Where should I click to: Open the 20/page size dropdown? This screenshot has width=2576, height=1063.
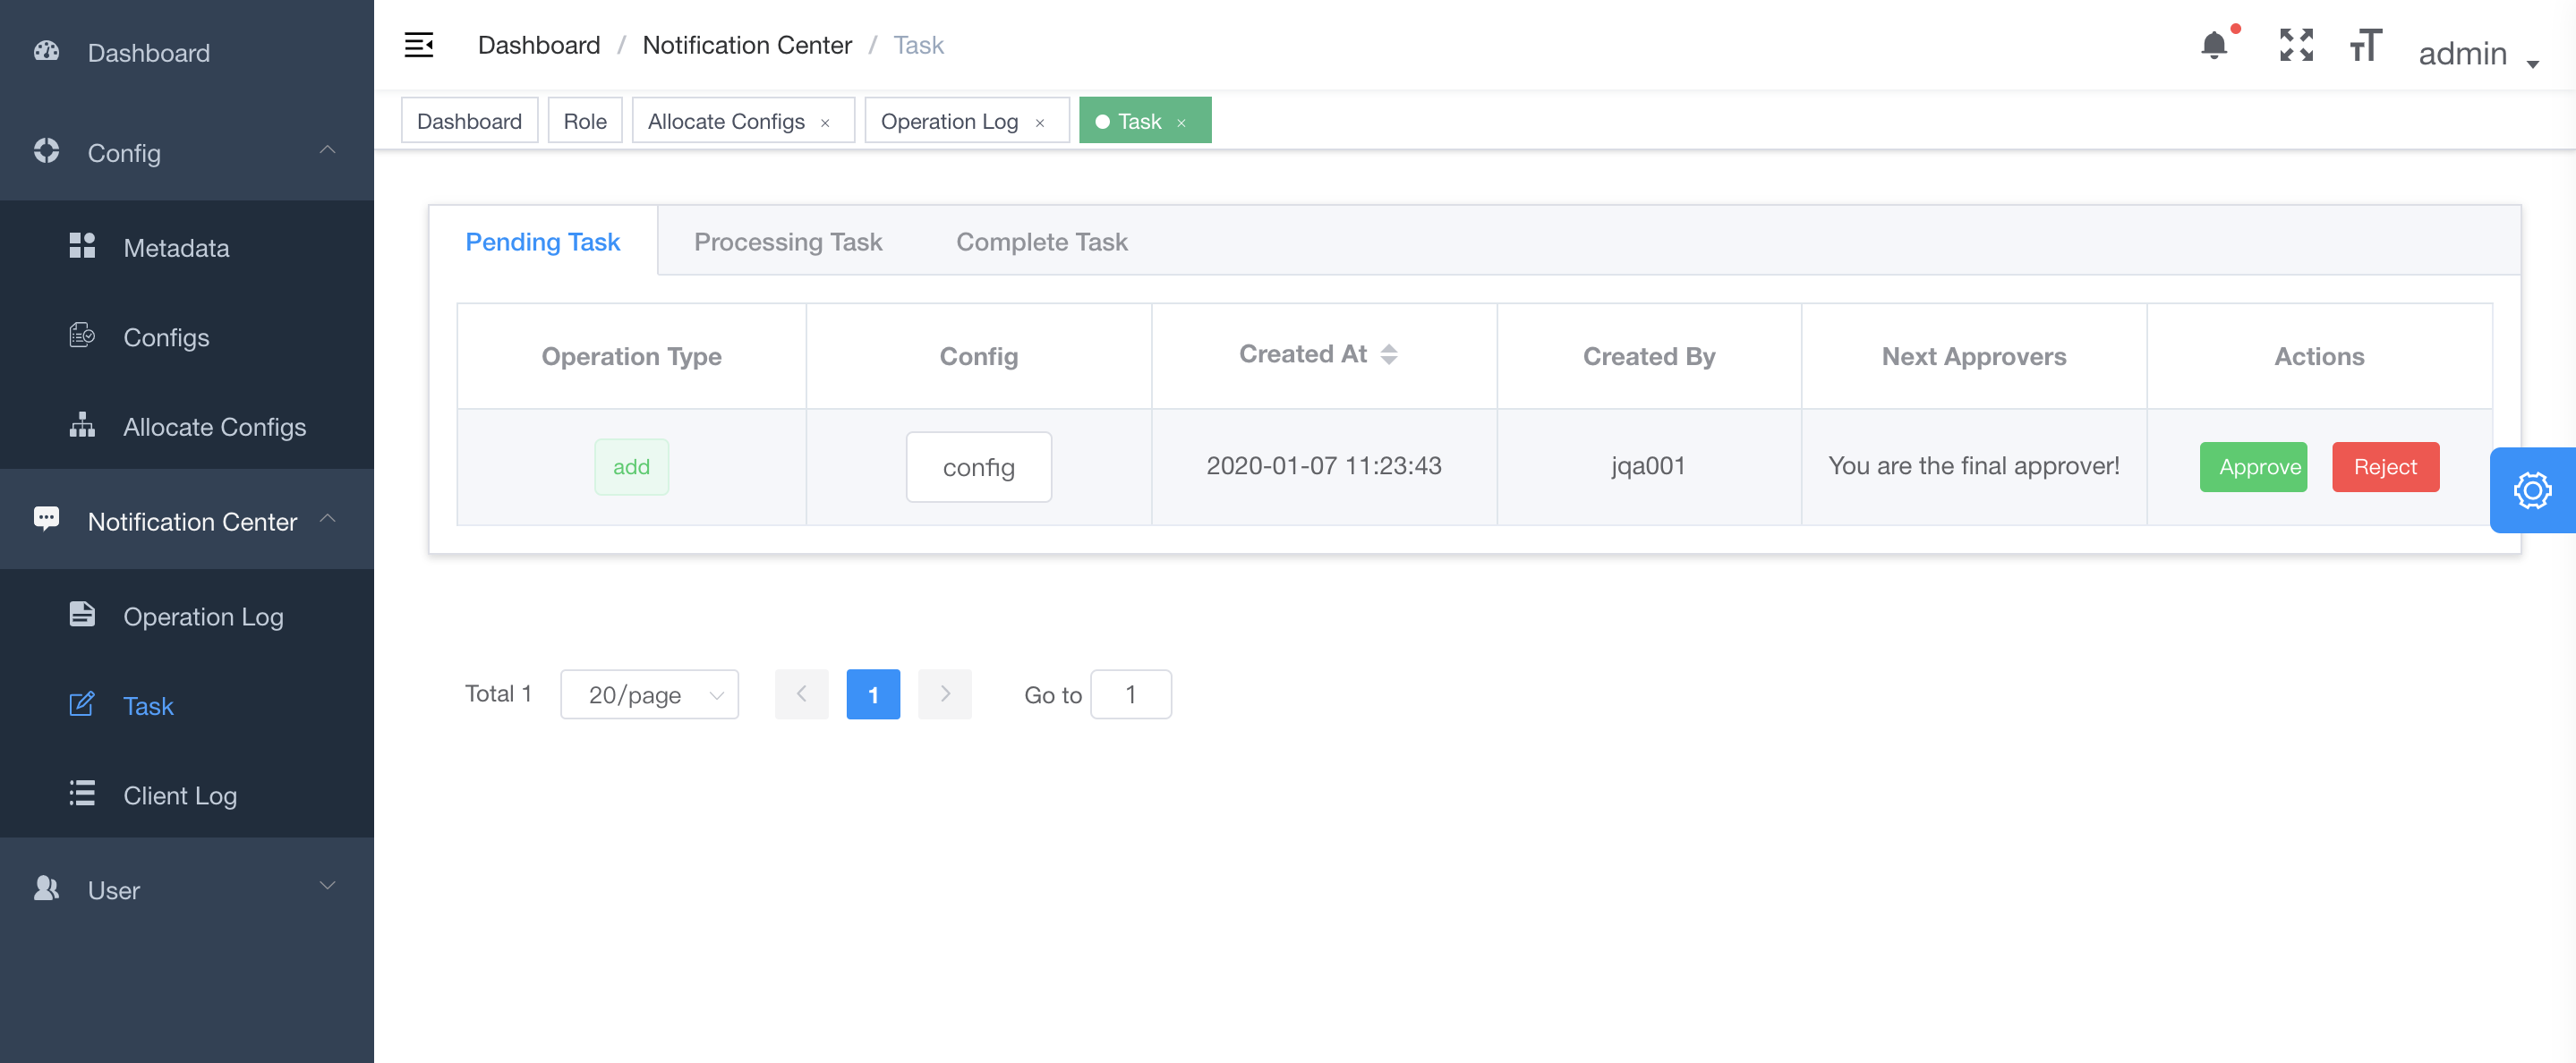(649, 694)
